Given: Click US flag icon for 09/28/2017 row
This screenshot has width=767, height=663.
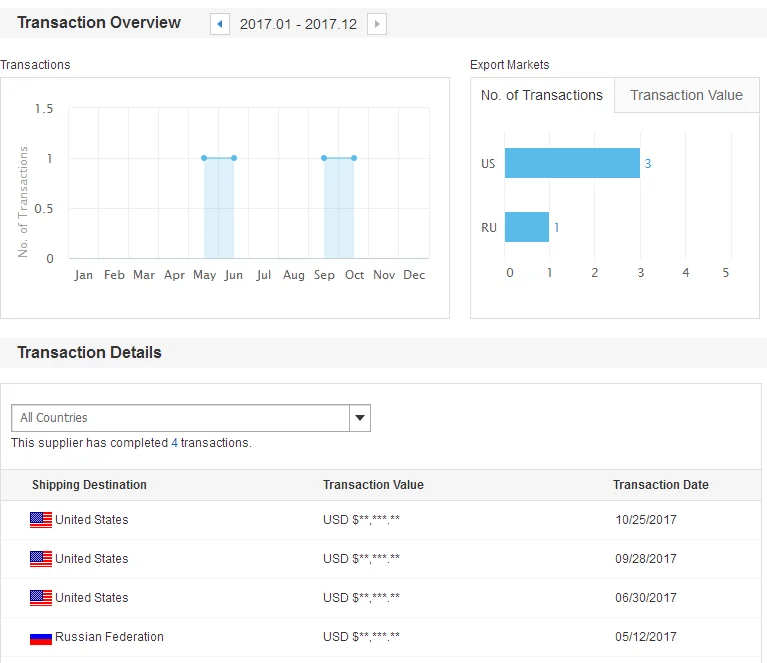Looking at the screenshot, I should [x=41, y=559].
